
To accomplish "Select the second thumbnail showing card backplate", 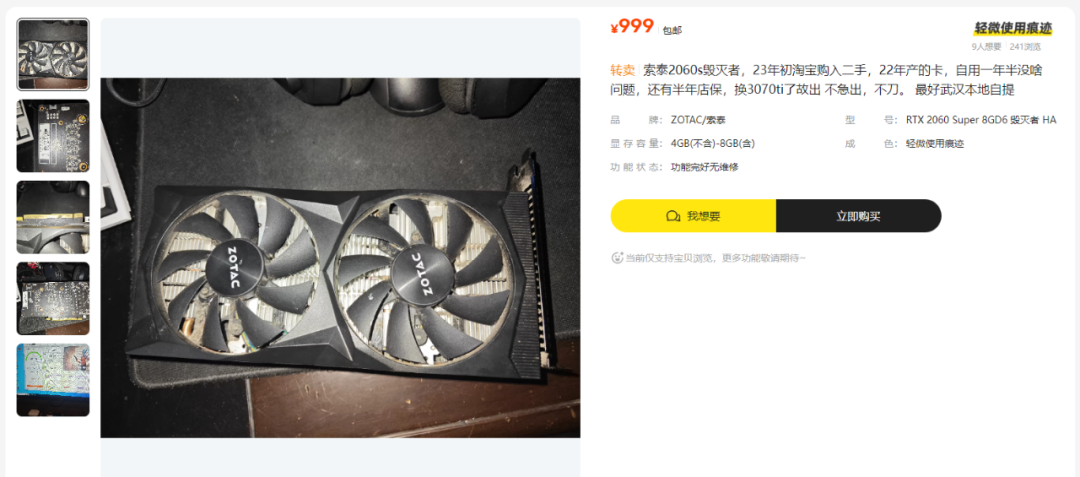I will pyautogui.click(x=53, y=136).
